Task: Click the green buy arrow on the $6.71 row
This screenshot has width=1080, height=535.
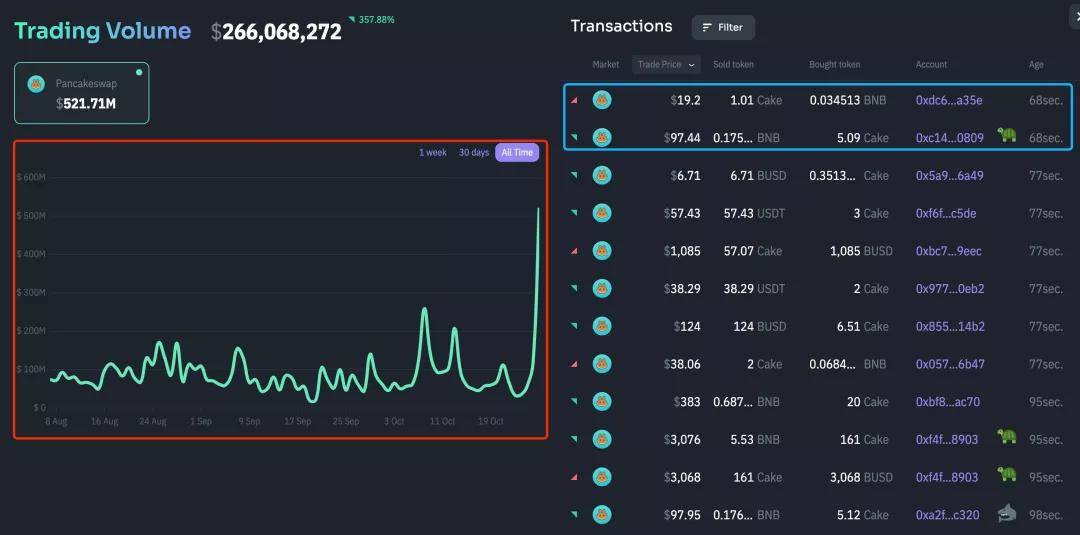Action: 575,175
